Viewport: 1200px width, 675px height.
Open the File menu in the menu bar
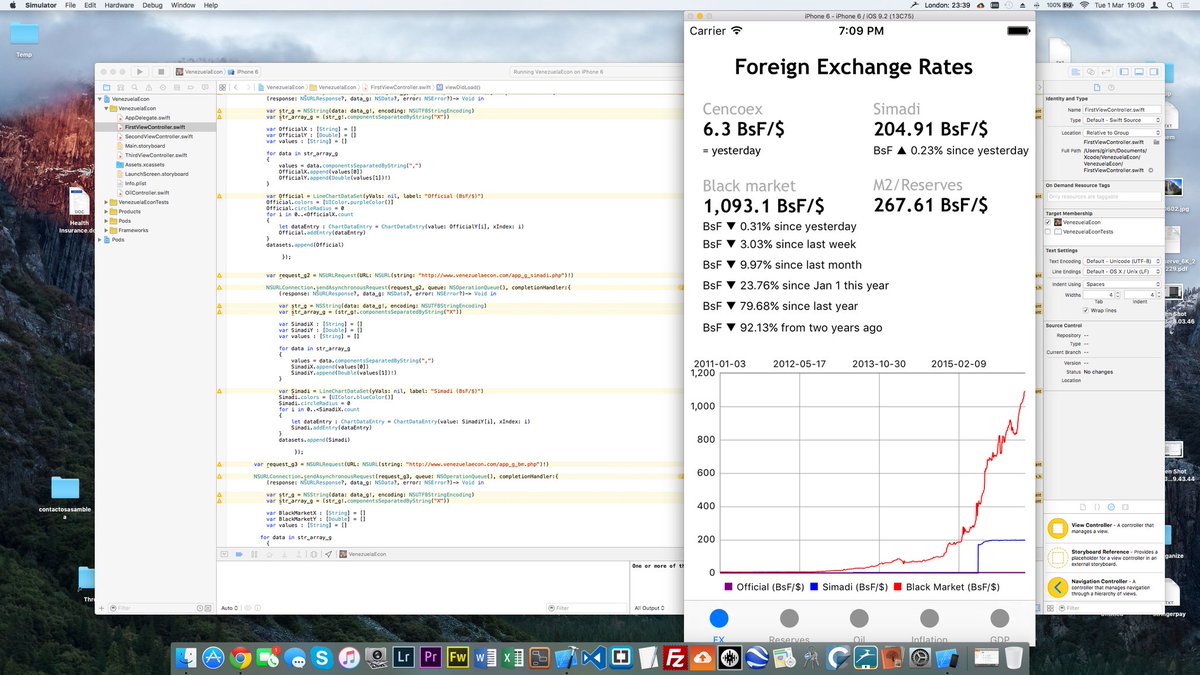pyautogui.click(x=68, y=5)
